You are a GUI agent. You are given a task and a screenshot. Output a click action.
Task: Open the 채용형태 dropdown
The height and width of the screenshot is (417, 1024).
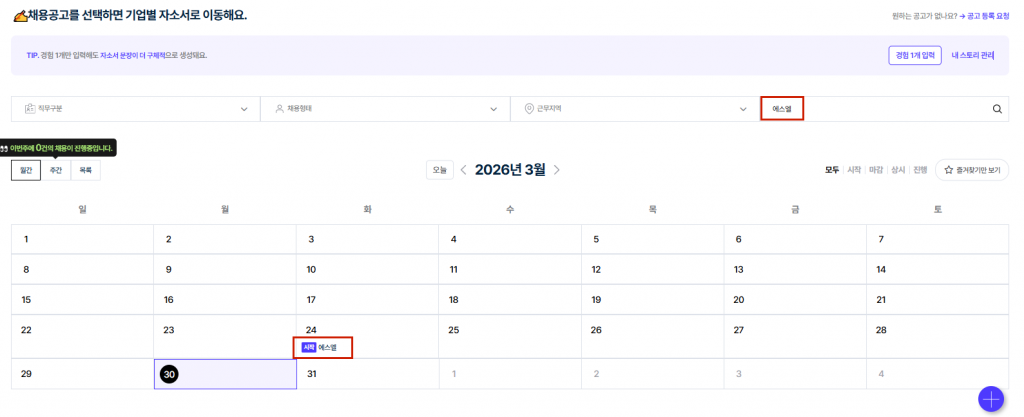point(494,109)
